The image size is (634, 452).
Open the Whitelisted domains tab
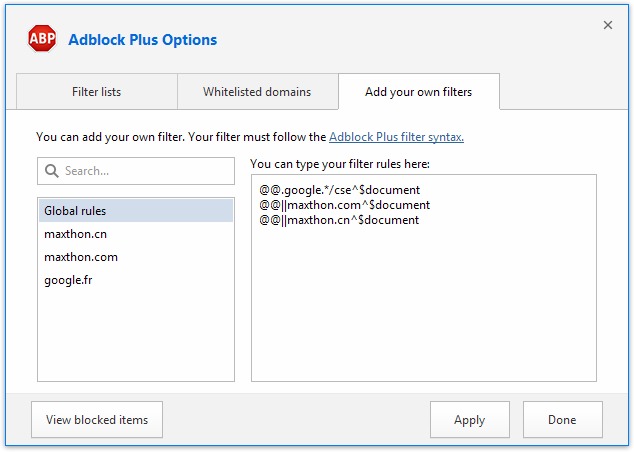coord(257,92)
